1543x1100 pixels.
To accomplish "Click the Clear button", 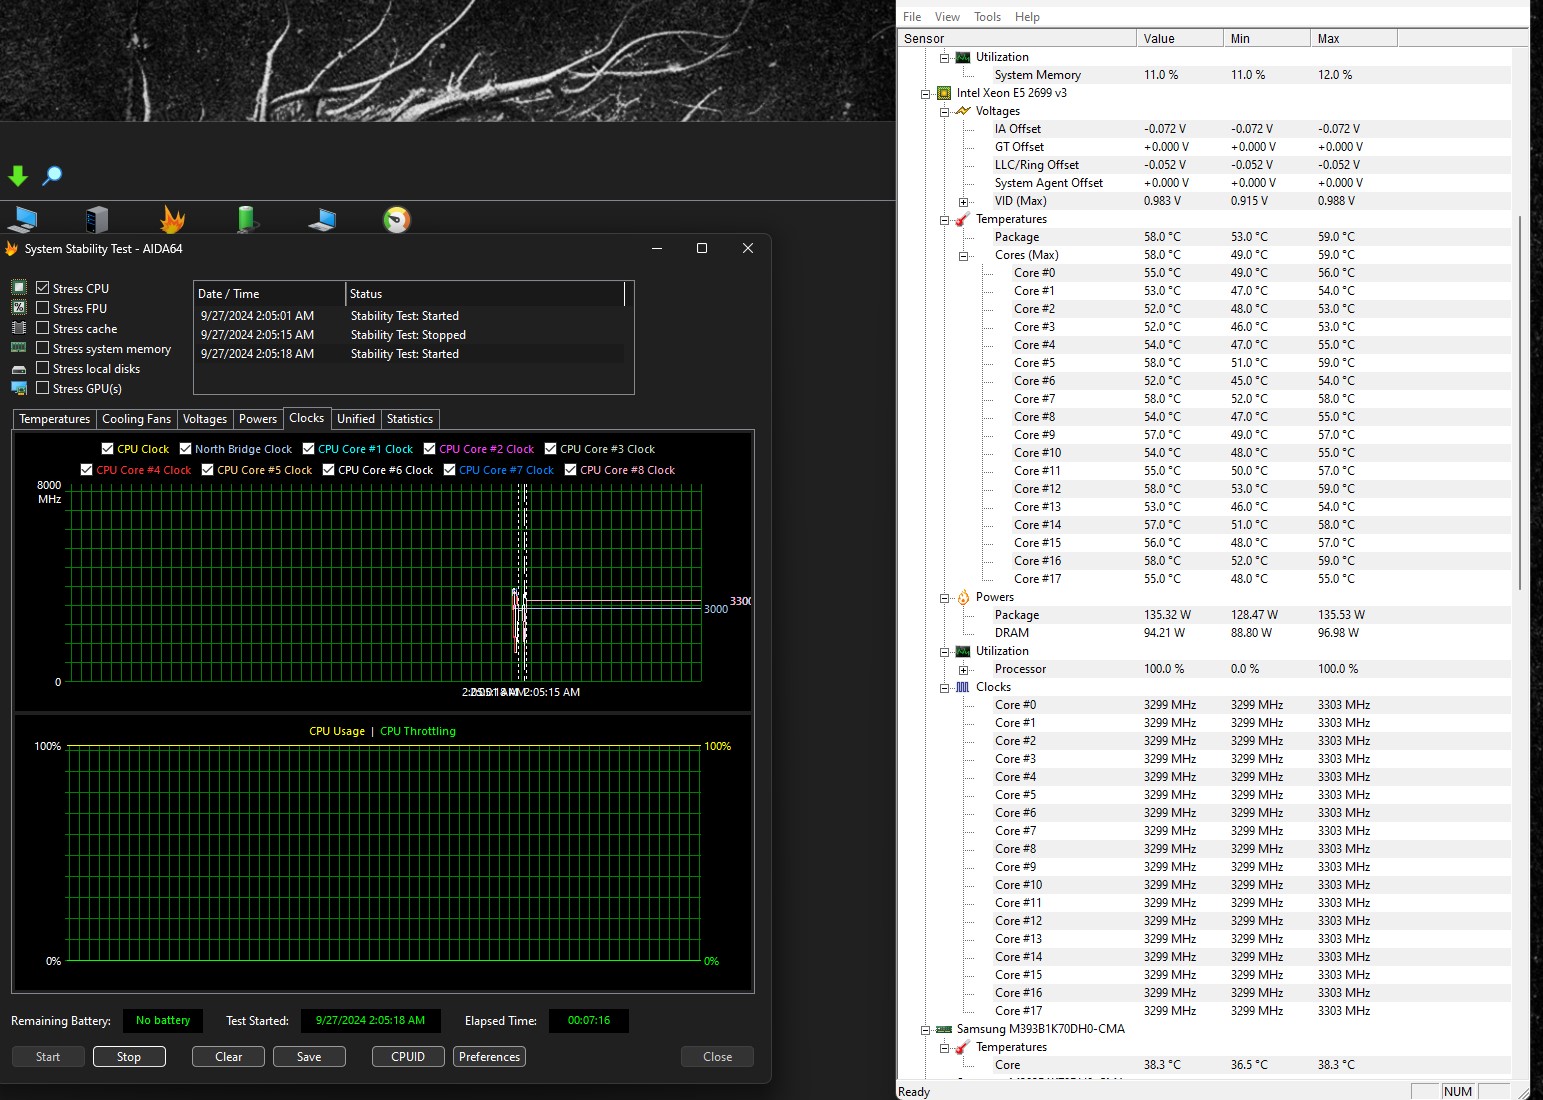I will coord(229,1057).
